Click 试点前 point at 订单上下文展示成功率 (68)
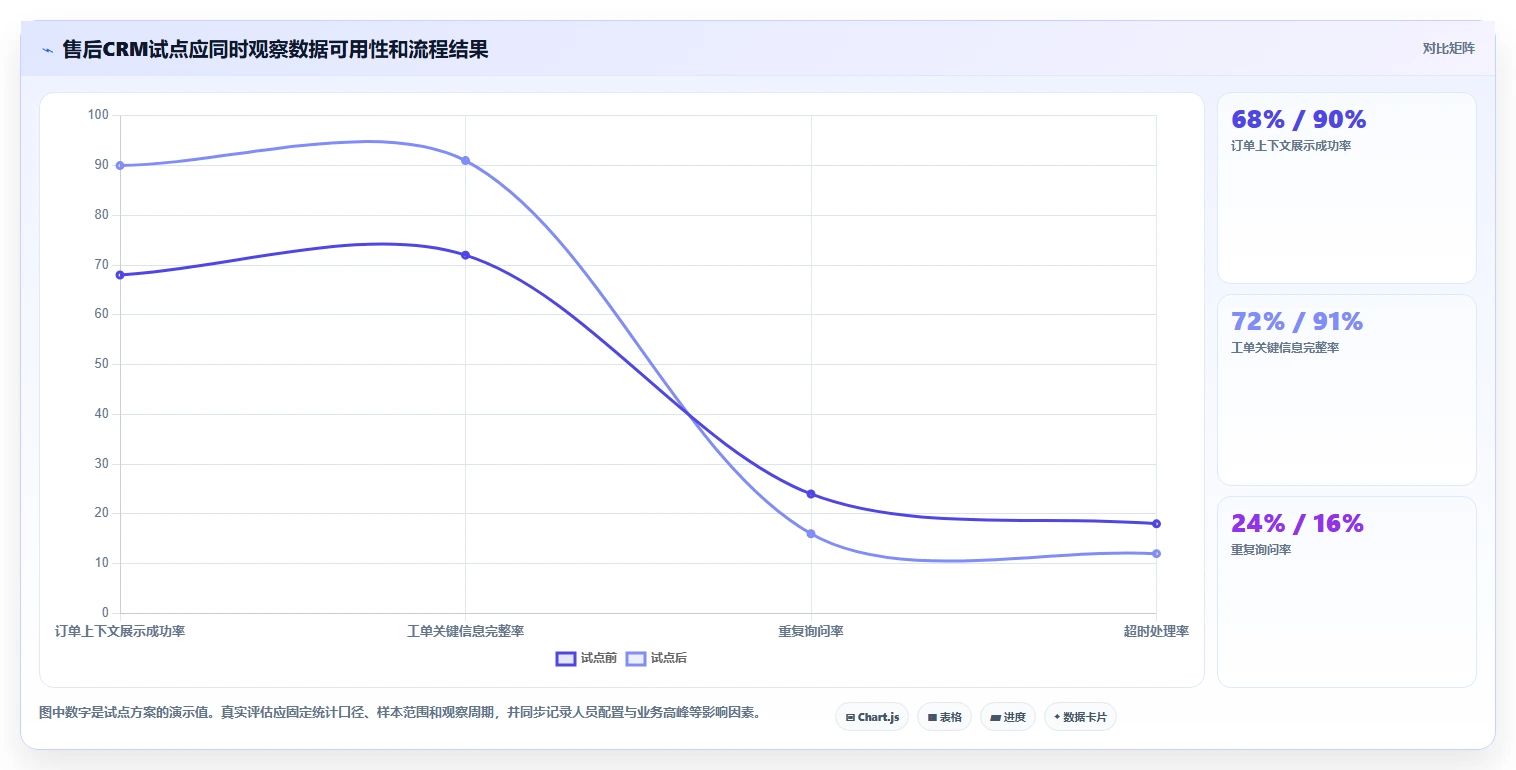Viewport: 1516px width, 770px height. coord(120,275)
